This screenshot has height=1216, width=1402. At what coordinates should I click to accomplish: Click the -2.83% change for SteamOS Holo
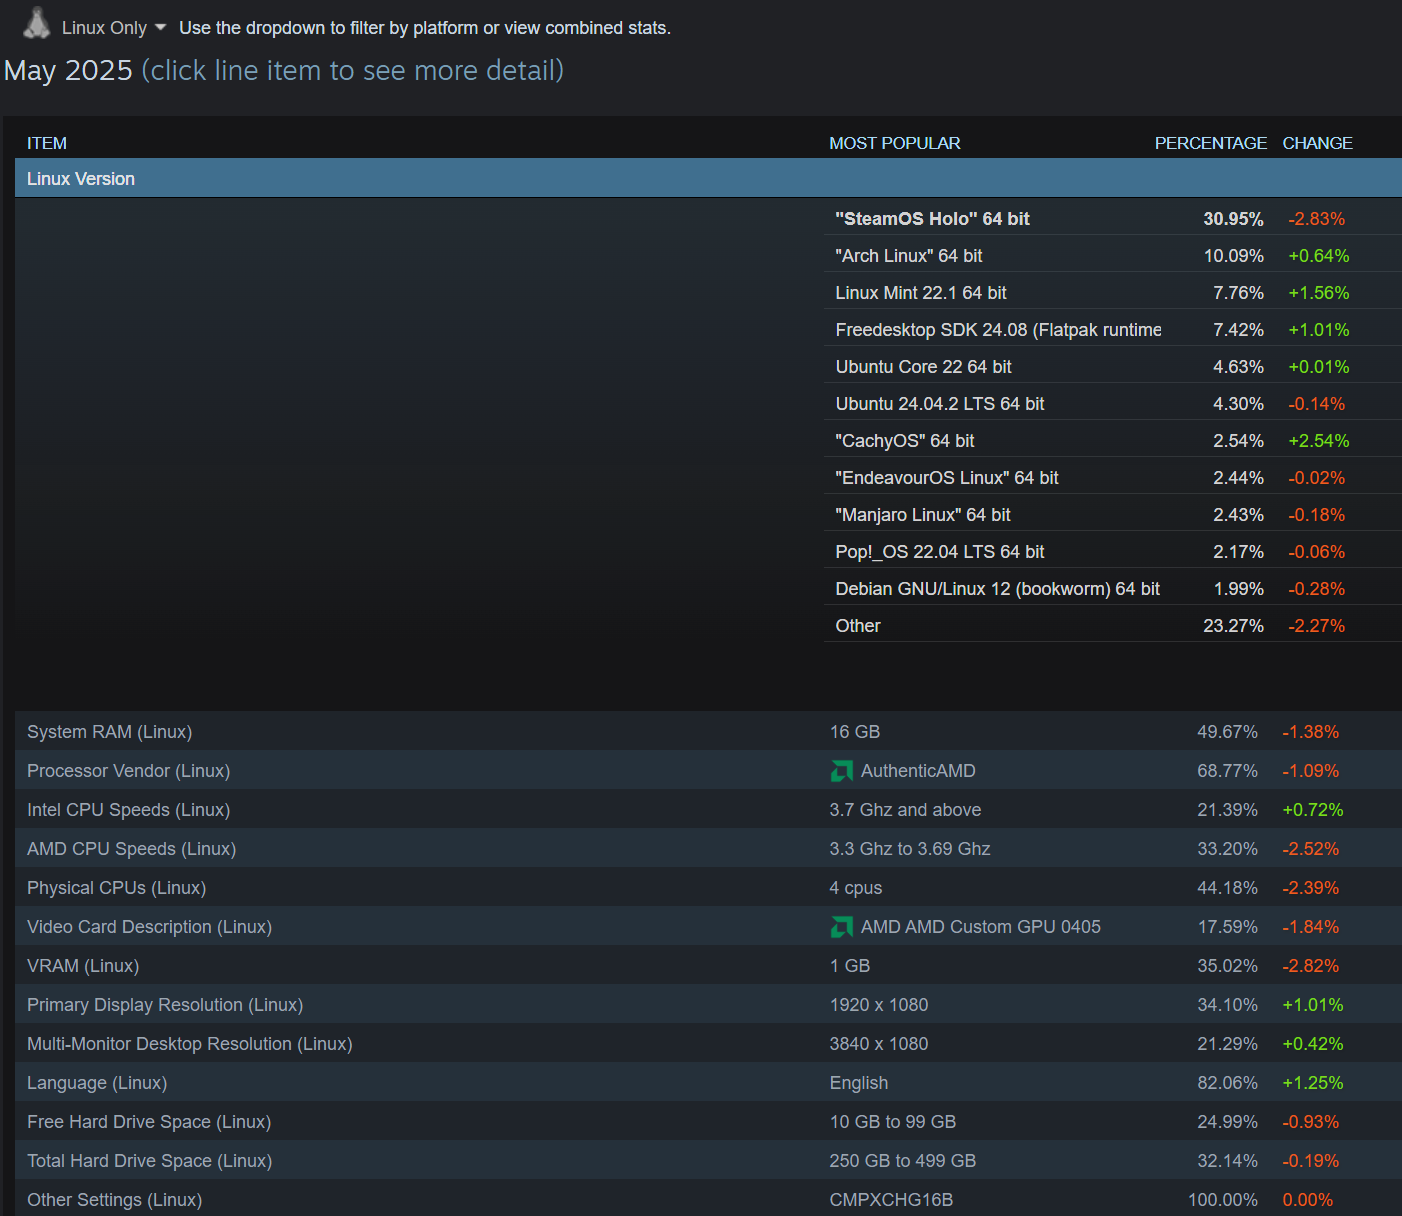[1316, 218]
